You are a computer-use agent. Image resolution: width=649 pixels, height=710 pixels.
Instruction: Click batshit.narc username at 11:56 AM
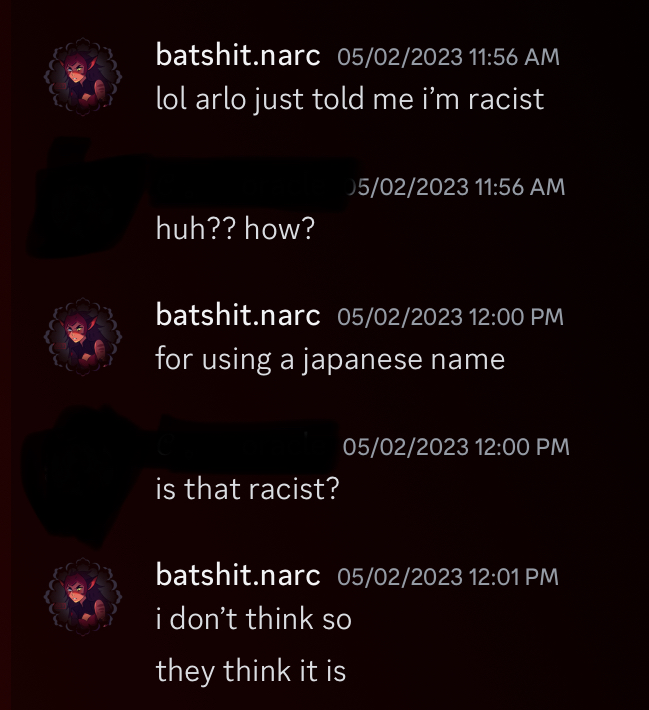(238, 56)
